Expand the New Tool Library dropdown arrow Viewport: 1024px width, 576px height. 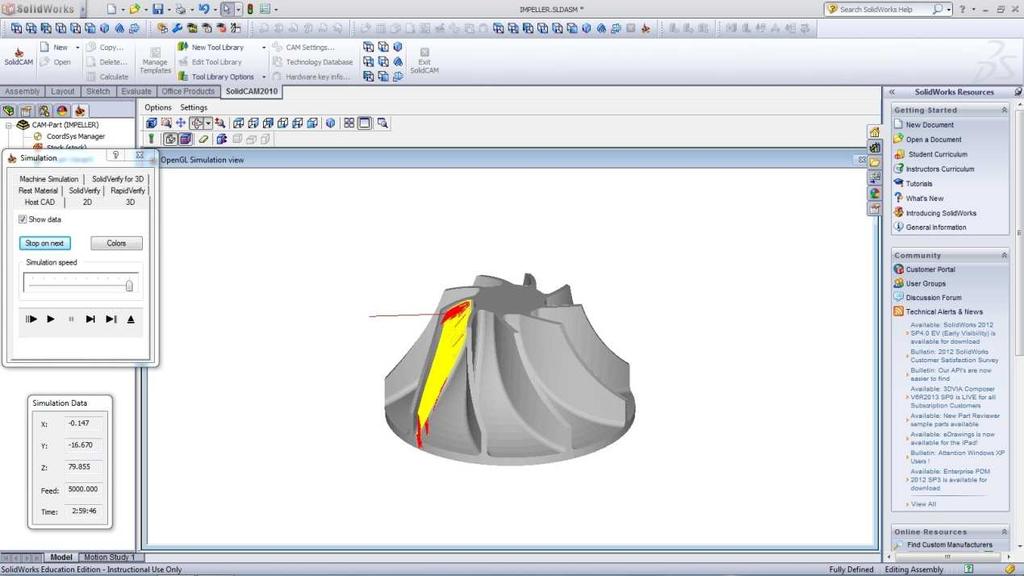click(x=264, y=48)
